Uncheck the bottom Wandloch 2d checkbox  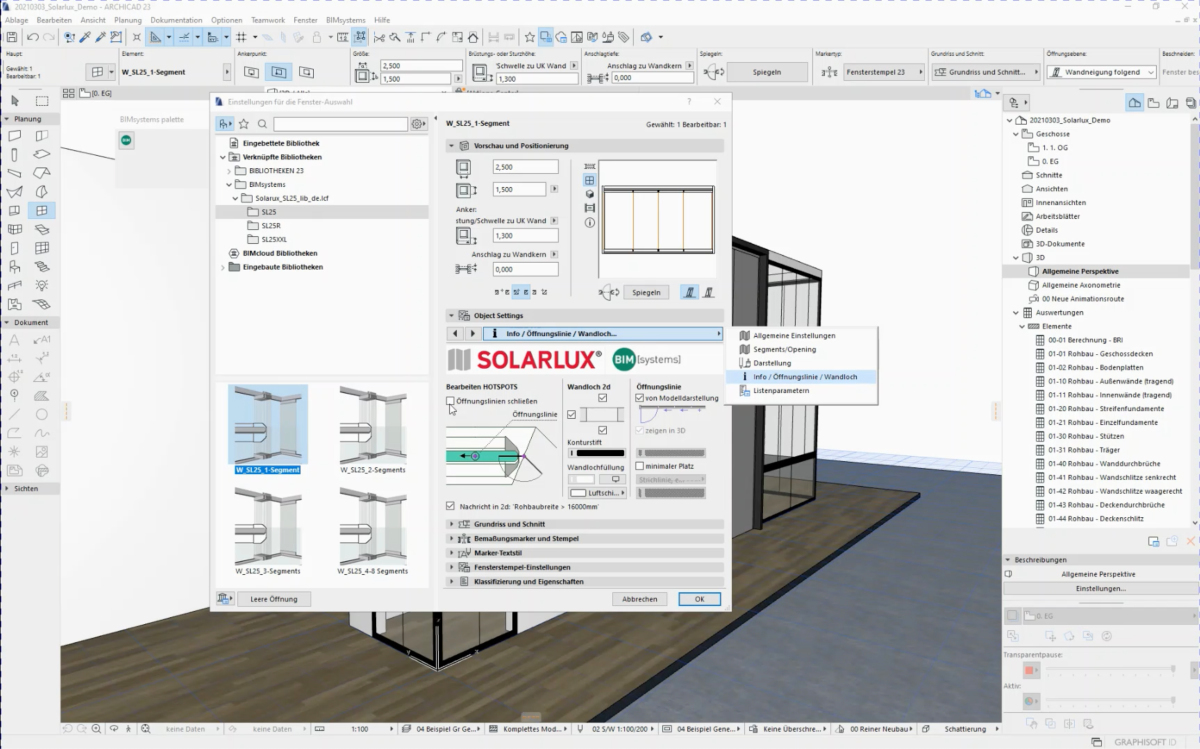pyautogui.click(x=603, y=430)
